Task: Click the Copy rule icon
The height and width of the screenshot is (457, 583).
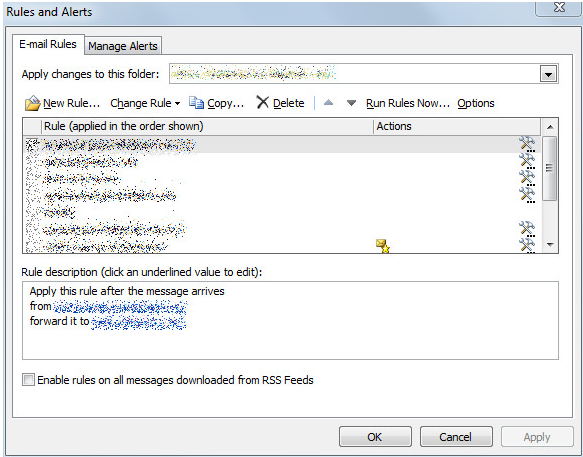Action: [x=196, y=103]
